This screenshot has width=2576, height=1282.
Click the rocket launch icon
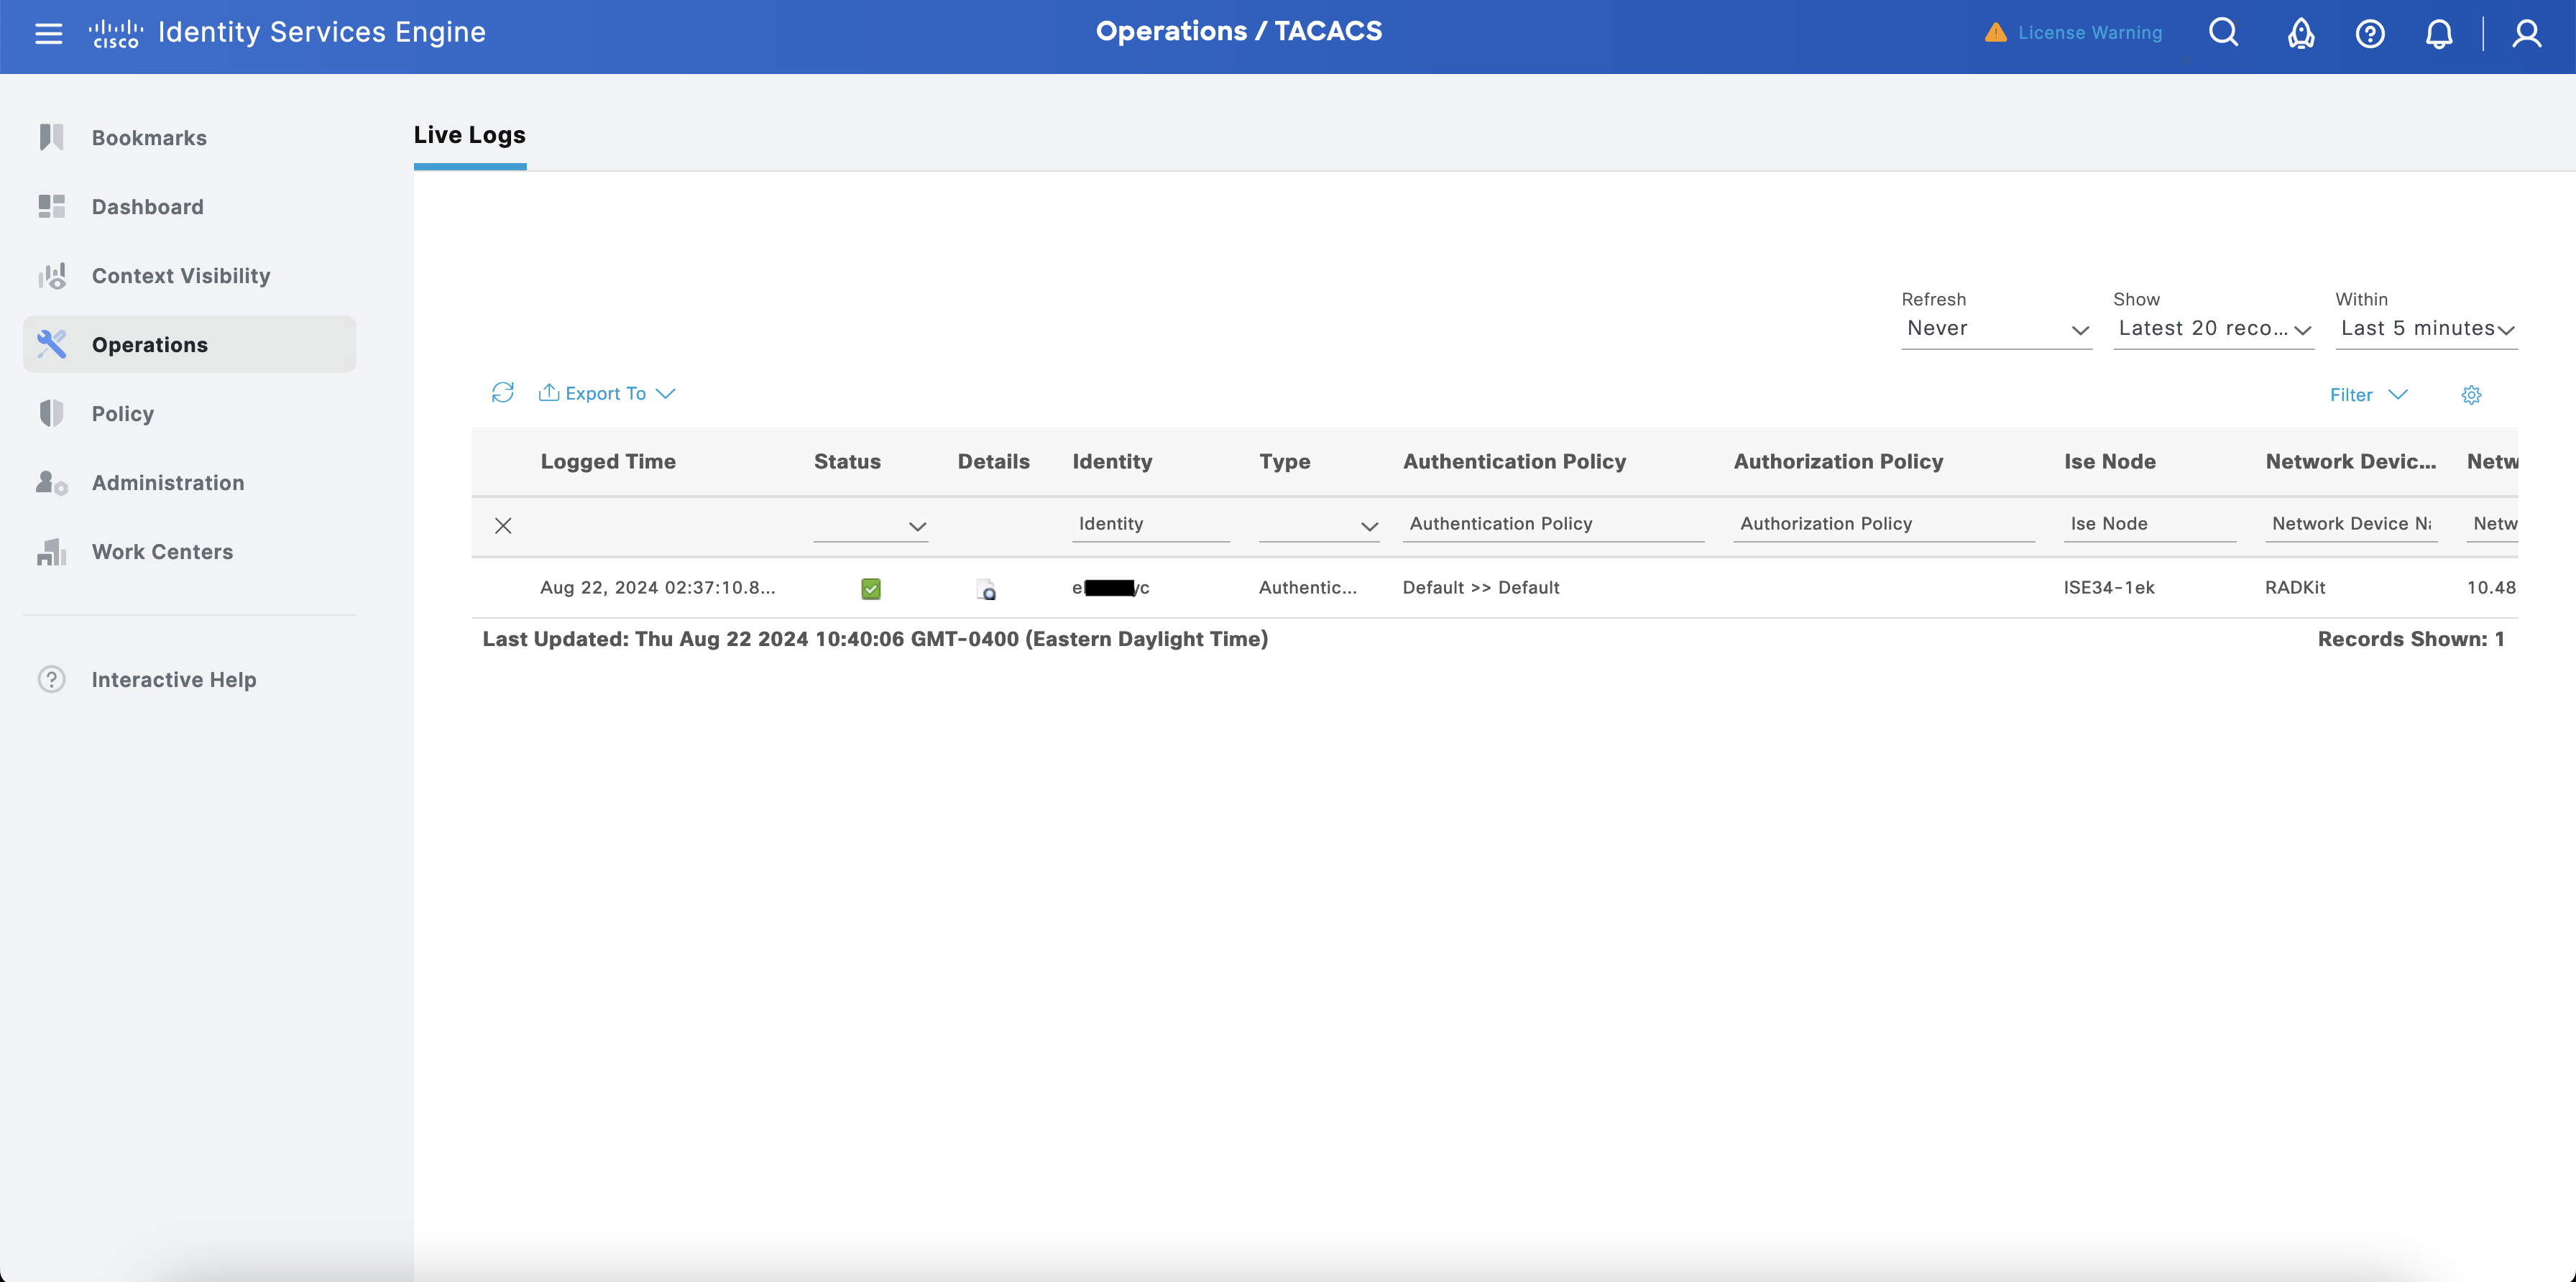pyautogui.click(x=2301, y=33)
